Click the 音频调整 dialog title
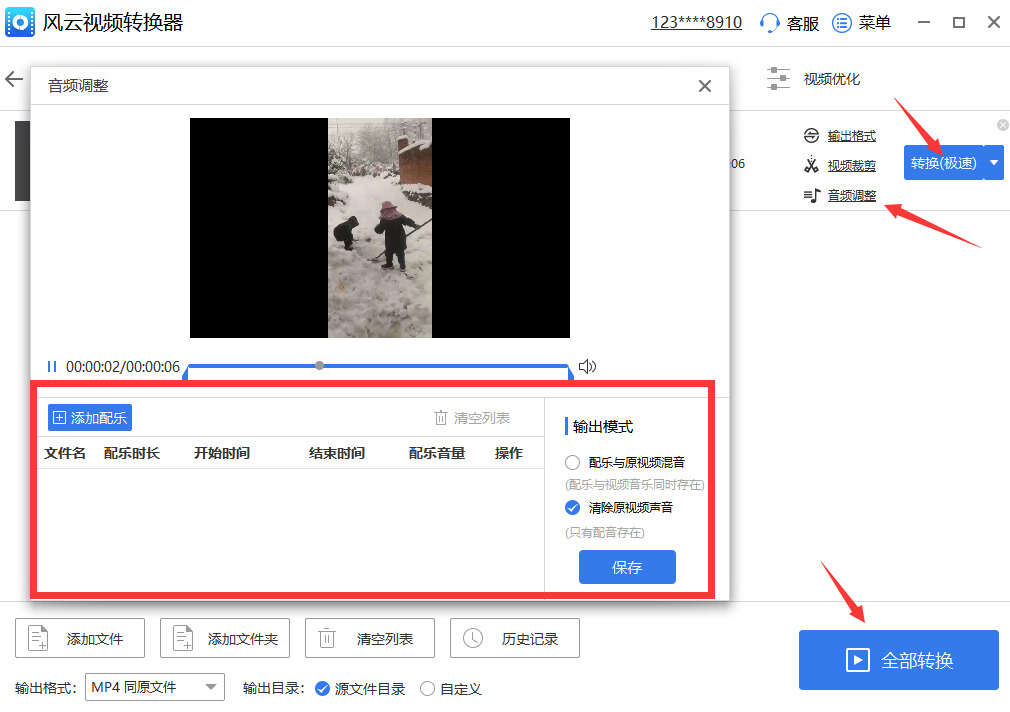This screenshot has width=1010, height=712. point(78,86)
